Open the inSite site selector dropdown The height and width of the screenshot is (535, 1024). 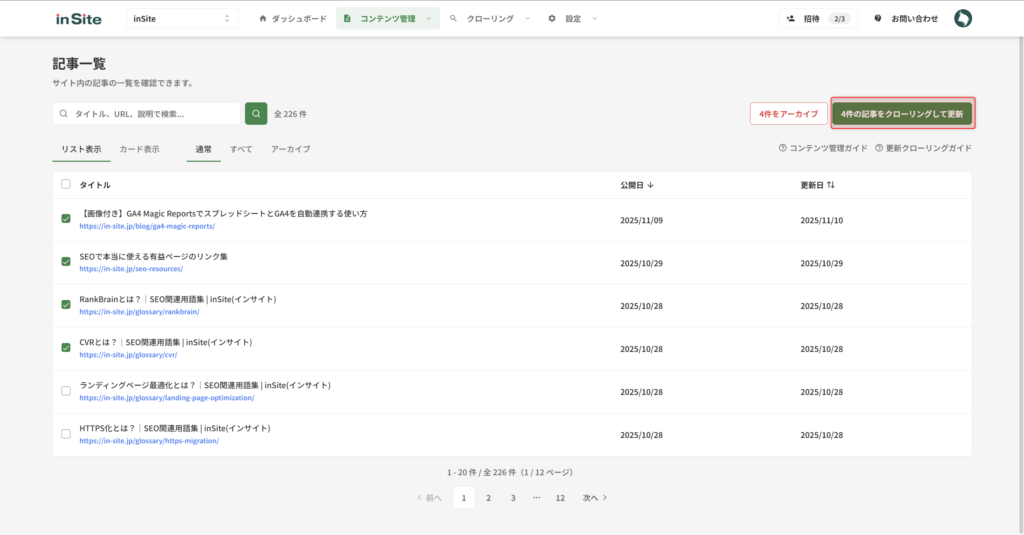pyautogui.click(x=182, y=18)
